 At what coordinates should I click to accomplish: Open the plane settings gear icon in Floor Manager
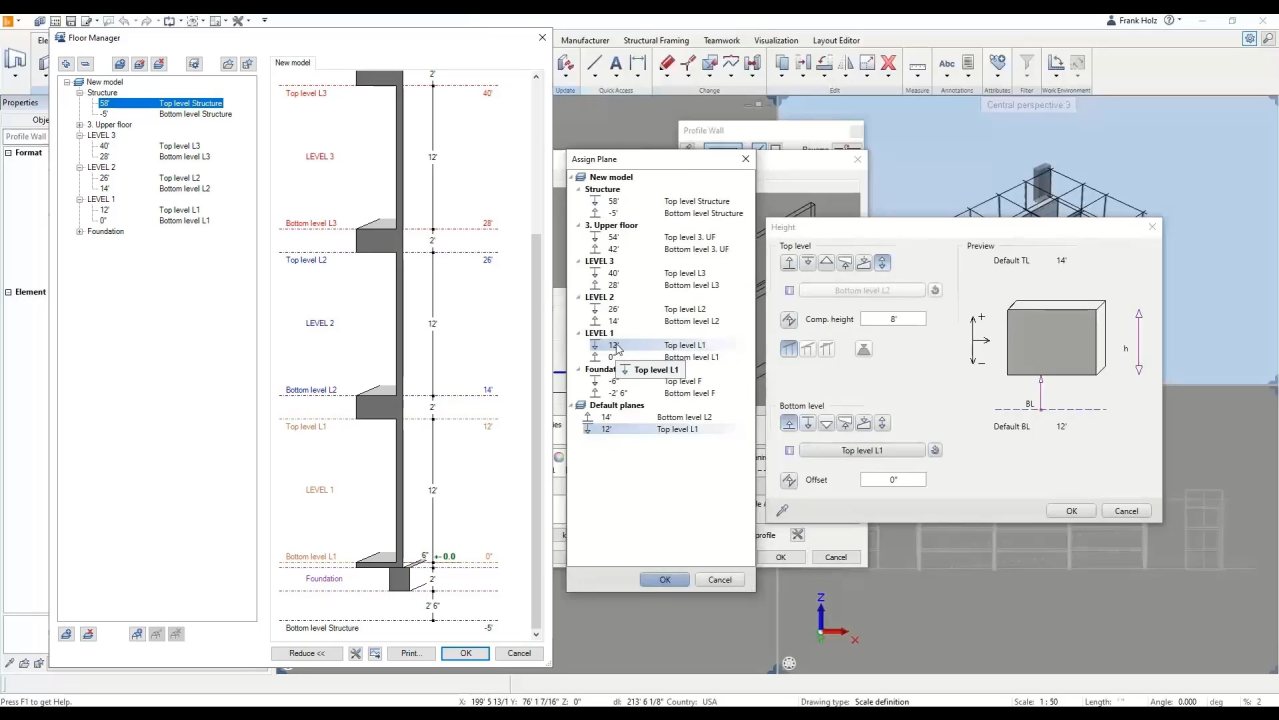195,63
